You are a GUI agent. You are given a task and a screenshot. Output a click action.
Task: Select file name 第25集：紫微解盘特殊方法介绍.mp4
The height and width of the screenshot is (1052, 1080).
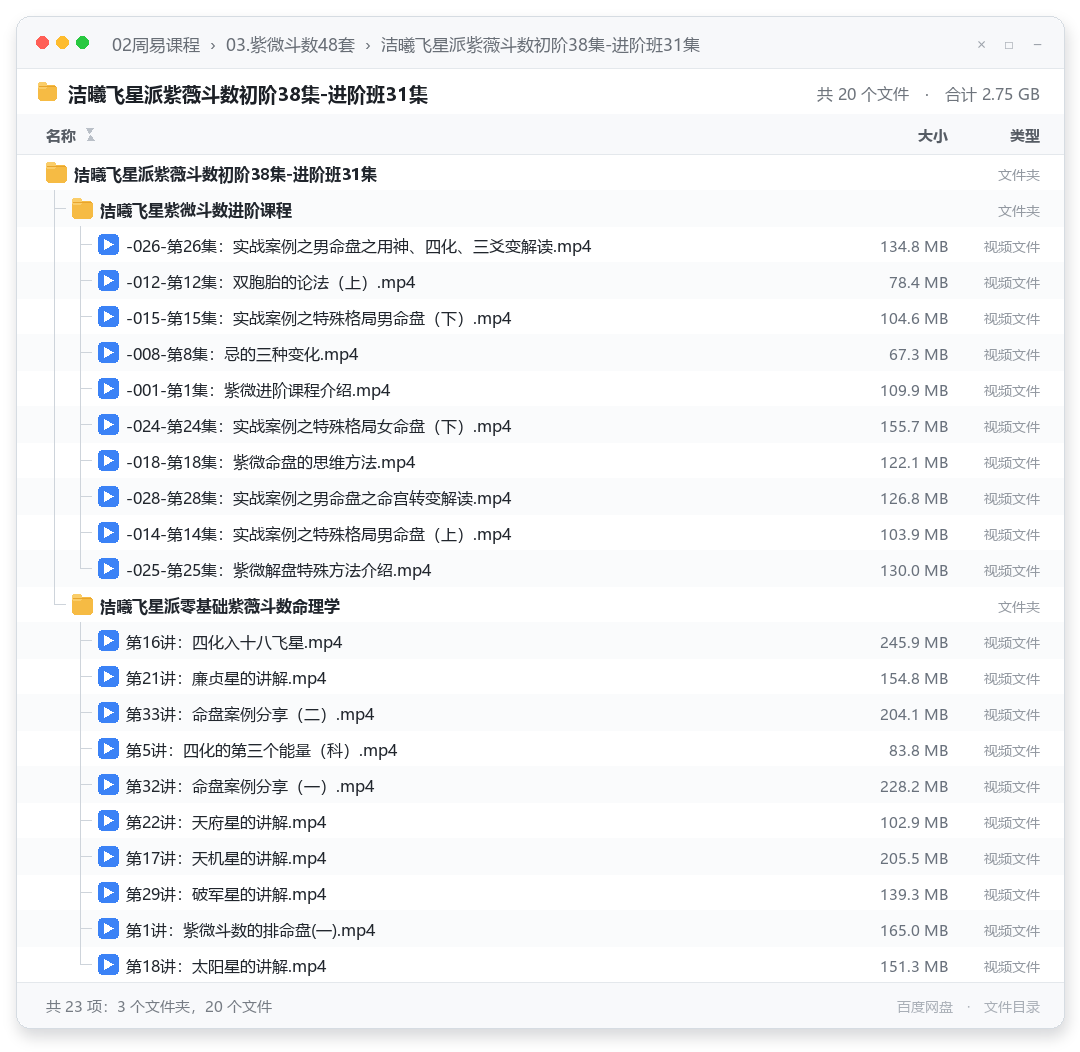[278, 570]
